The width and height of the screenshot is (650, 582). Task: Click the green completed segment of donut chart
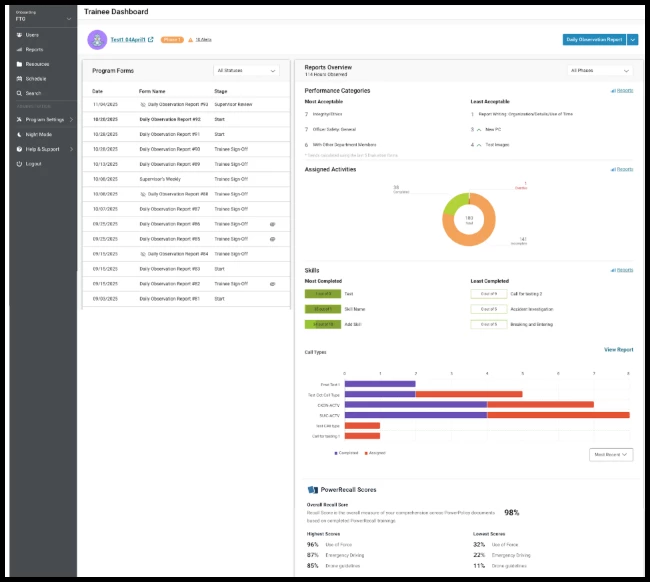pos(454,202)
